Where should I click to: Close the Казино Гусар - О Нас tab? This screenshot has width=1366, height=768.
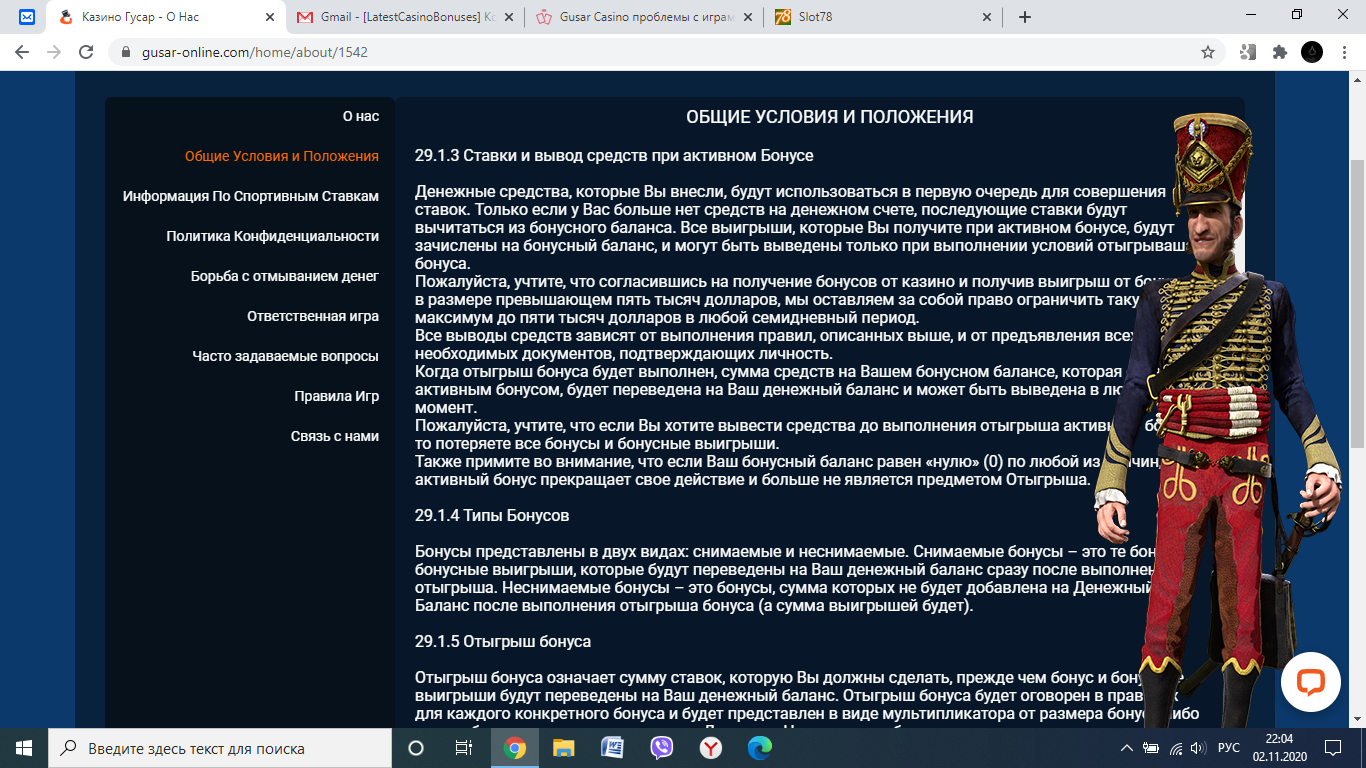click(270, 17)
